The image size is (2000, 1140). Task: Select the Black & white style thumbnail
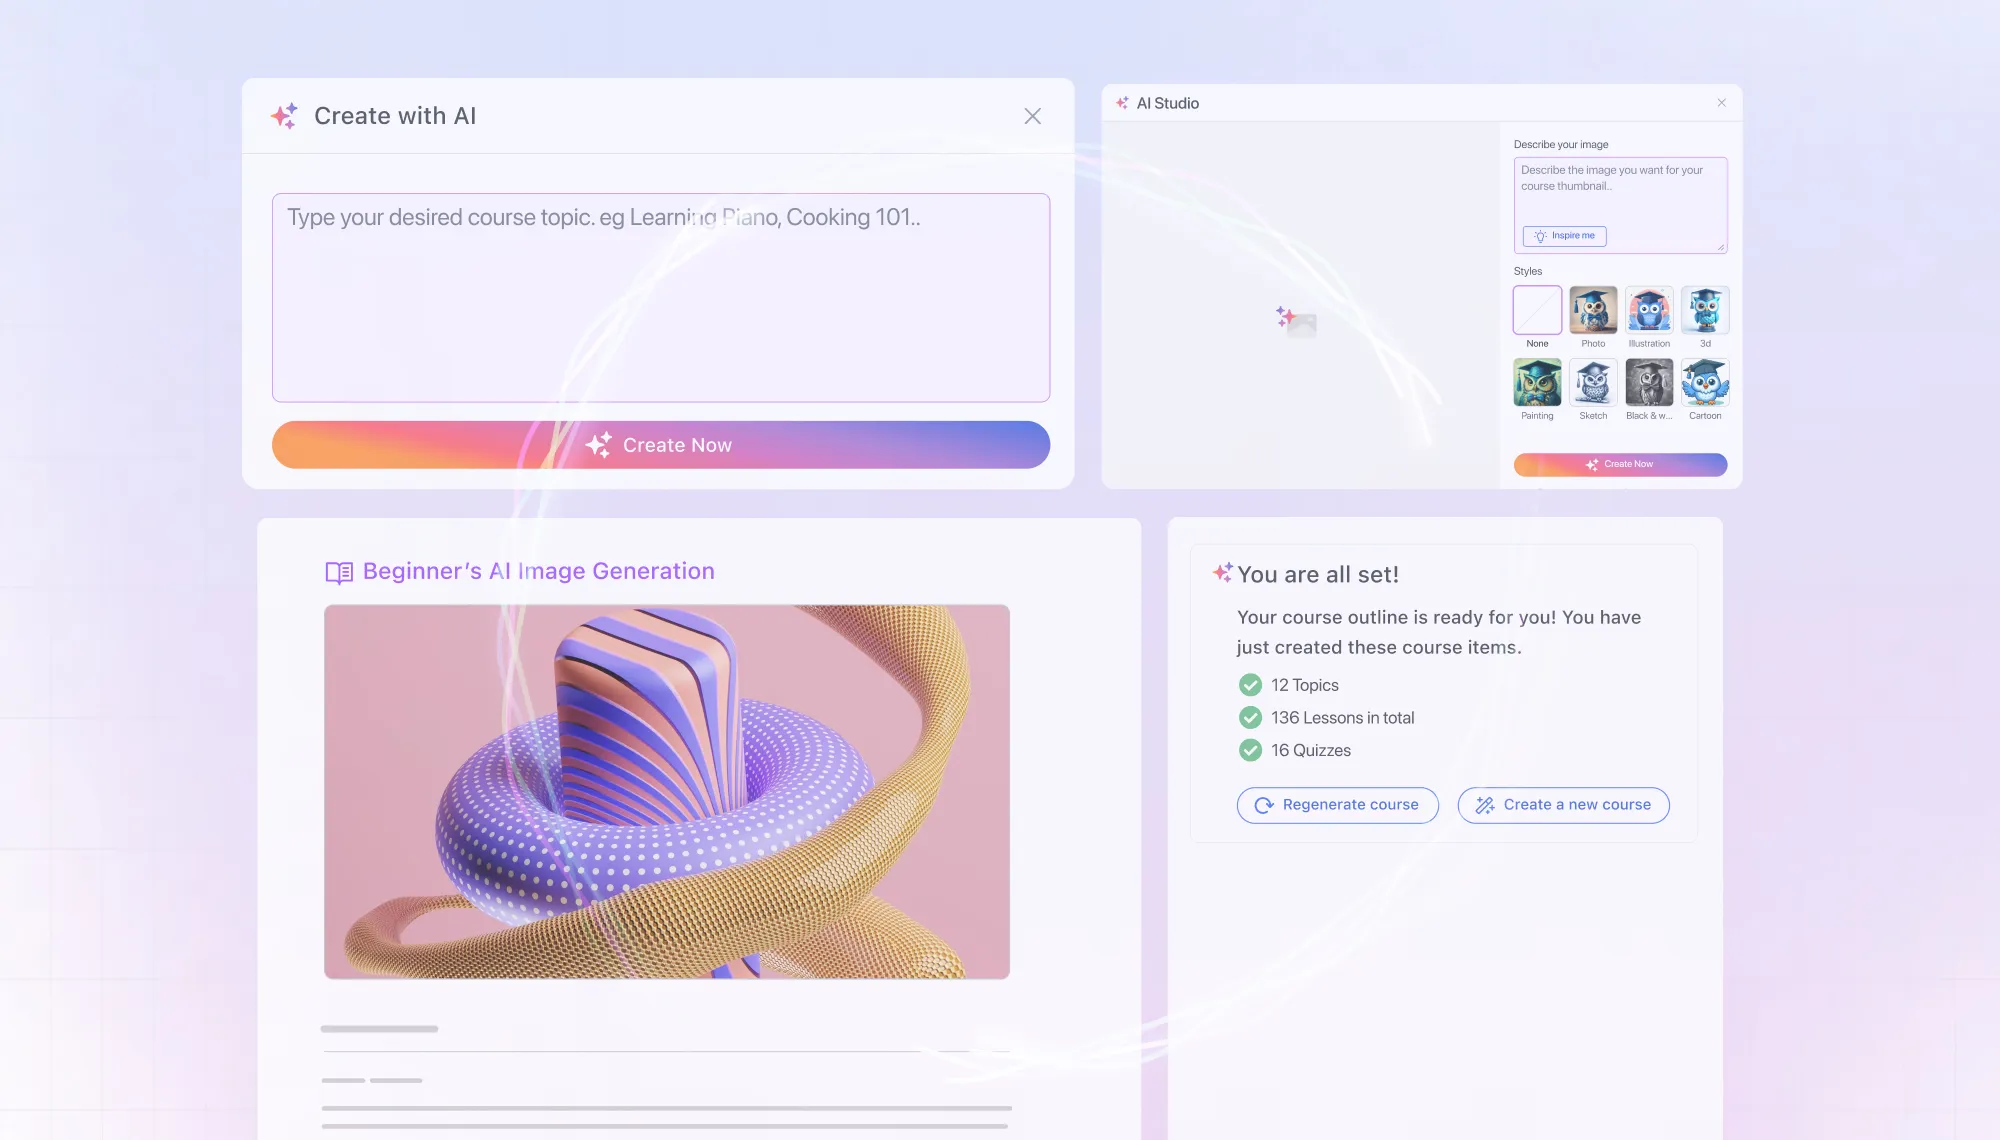pyautogui.click(x=1649, y=382)
